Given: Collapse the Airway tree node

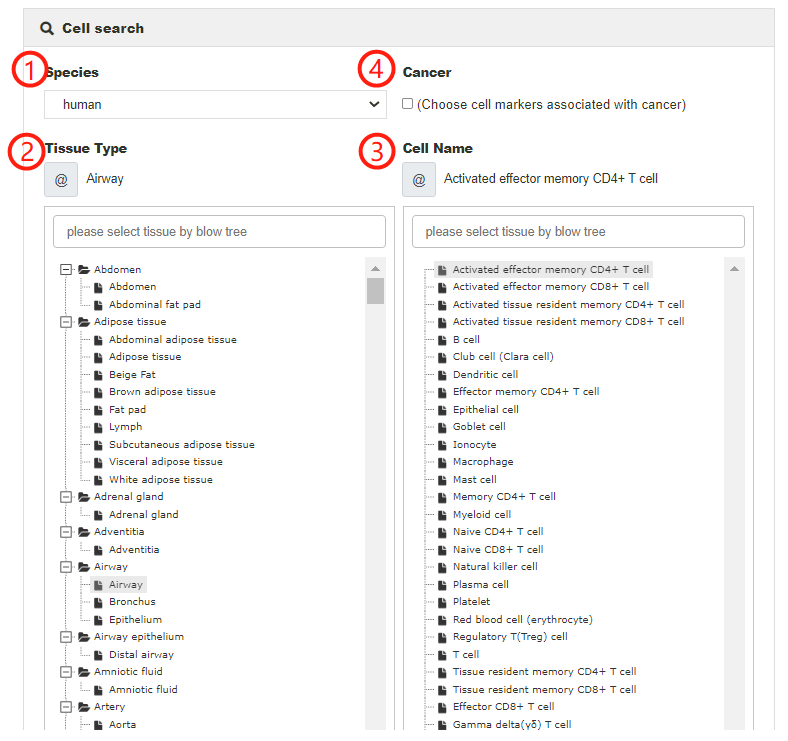Looking at the screenshot, I should [67, 567].
